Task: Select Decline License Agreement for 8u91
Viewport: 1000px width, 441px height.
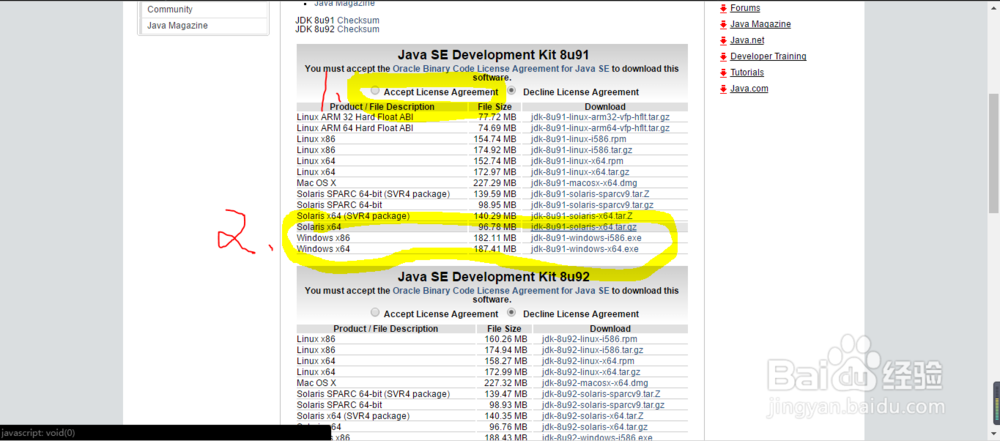Action: tap(511, 91)
